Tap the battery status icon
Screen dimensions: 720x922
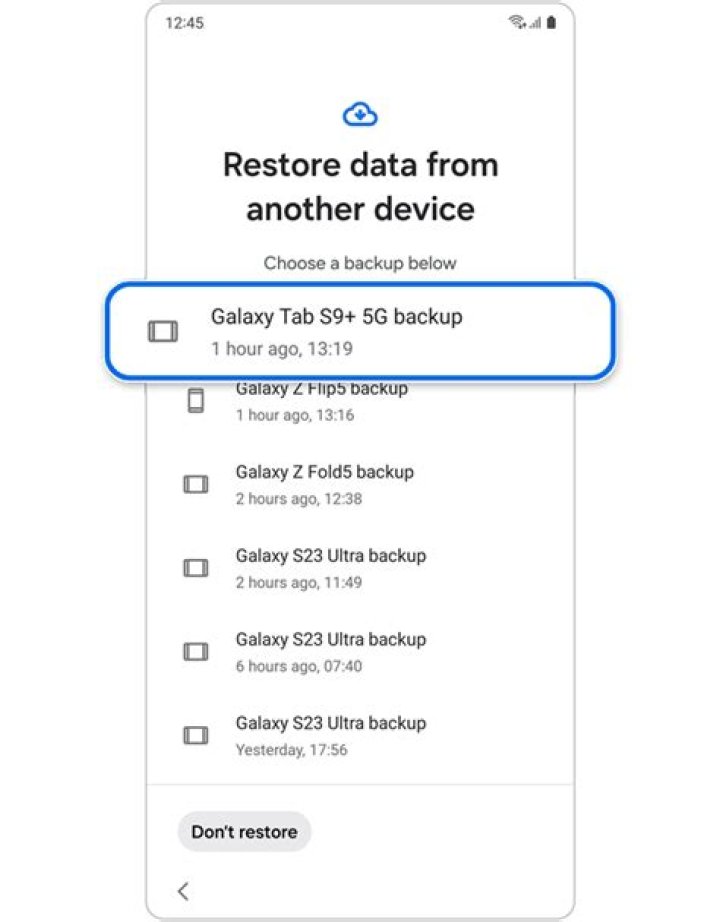(x=551, y=22)
